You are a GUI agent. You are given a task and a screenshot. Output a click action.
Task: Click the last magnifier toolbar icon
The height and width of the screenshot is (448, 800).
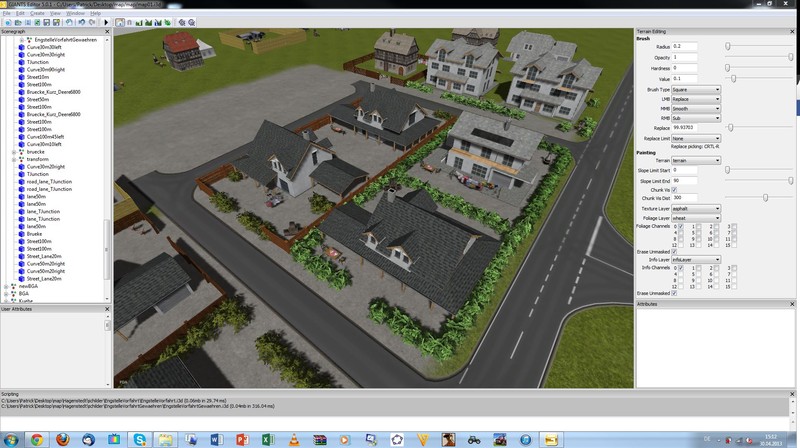tap(191, 22)
